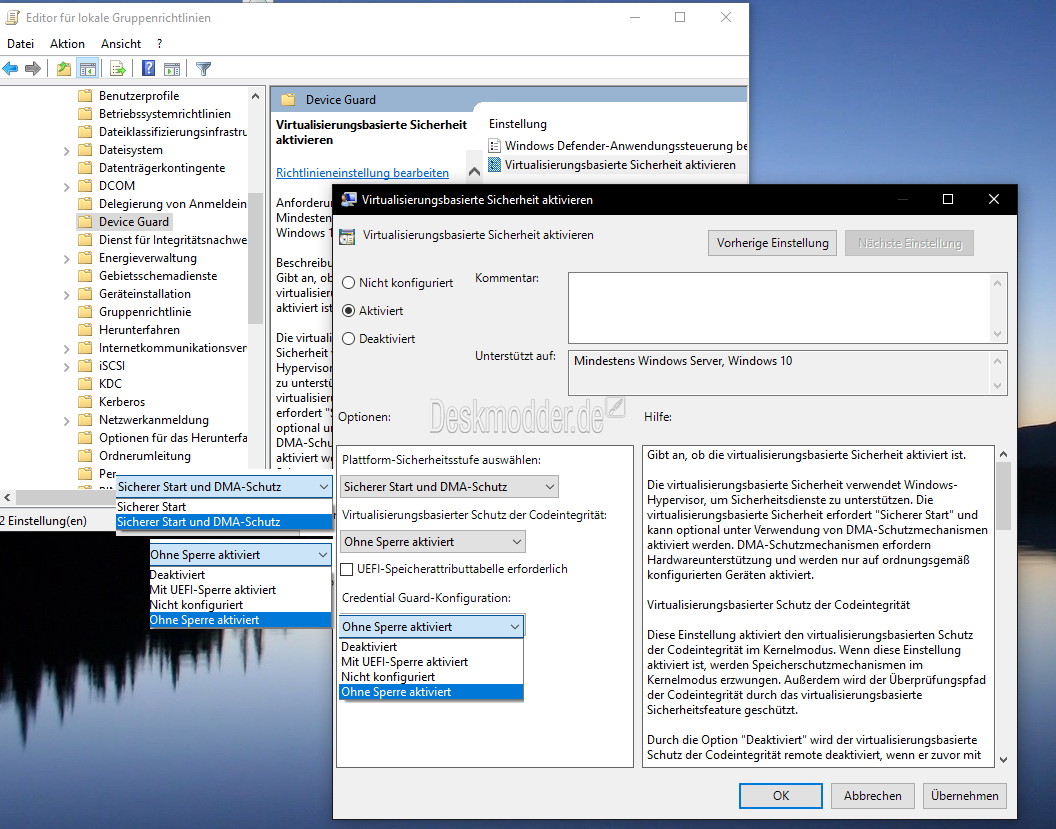Click the folder Up One Level icon
Viewport: 1056px width, 829px height.
coord(64,68)
